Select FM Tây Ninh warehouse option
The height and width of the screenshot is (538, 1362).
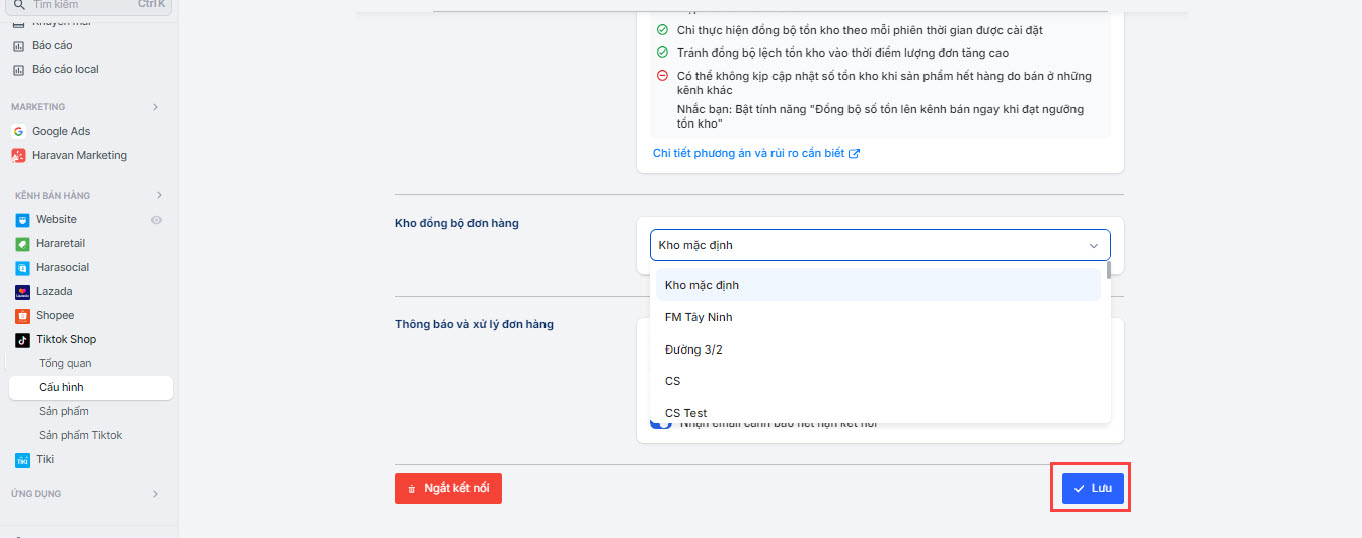click(x=698, y=317)
